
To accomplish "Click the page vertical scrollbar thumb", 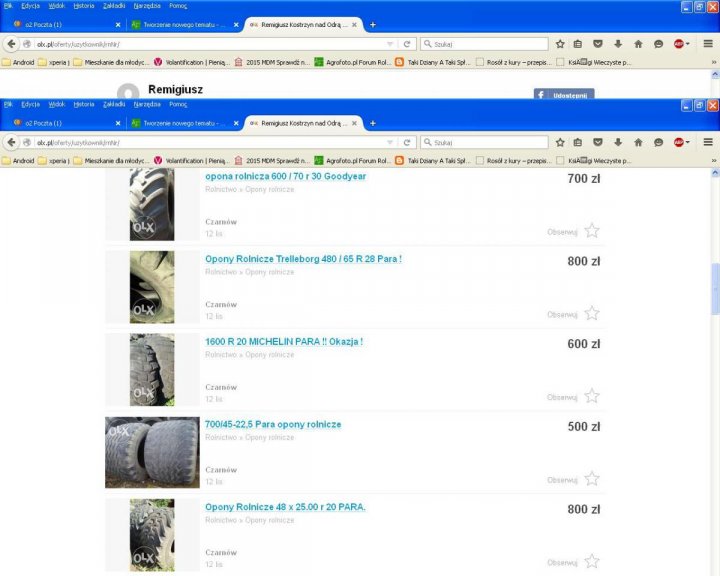I will (x=714, y=290).
